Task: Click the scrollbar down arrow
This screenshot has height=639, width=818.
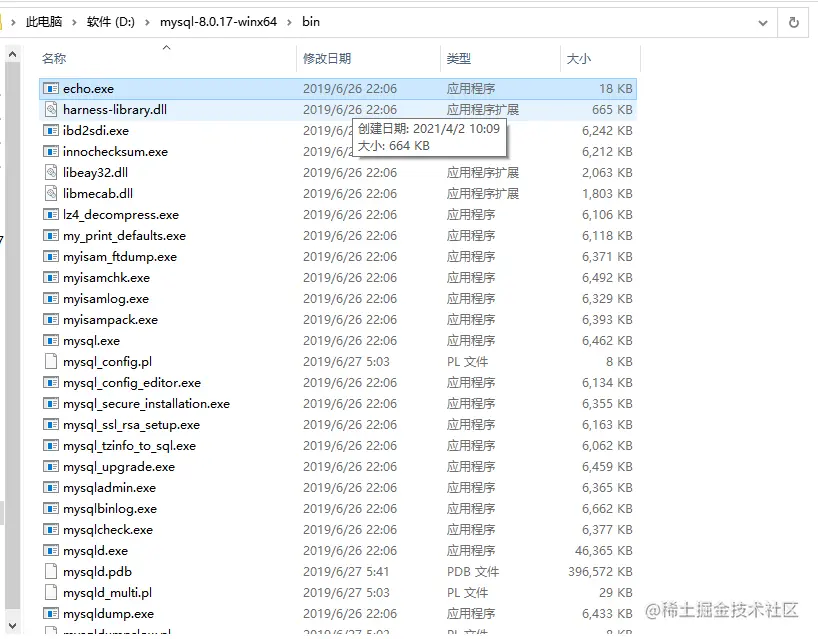Action: pos(13,625)
